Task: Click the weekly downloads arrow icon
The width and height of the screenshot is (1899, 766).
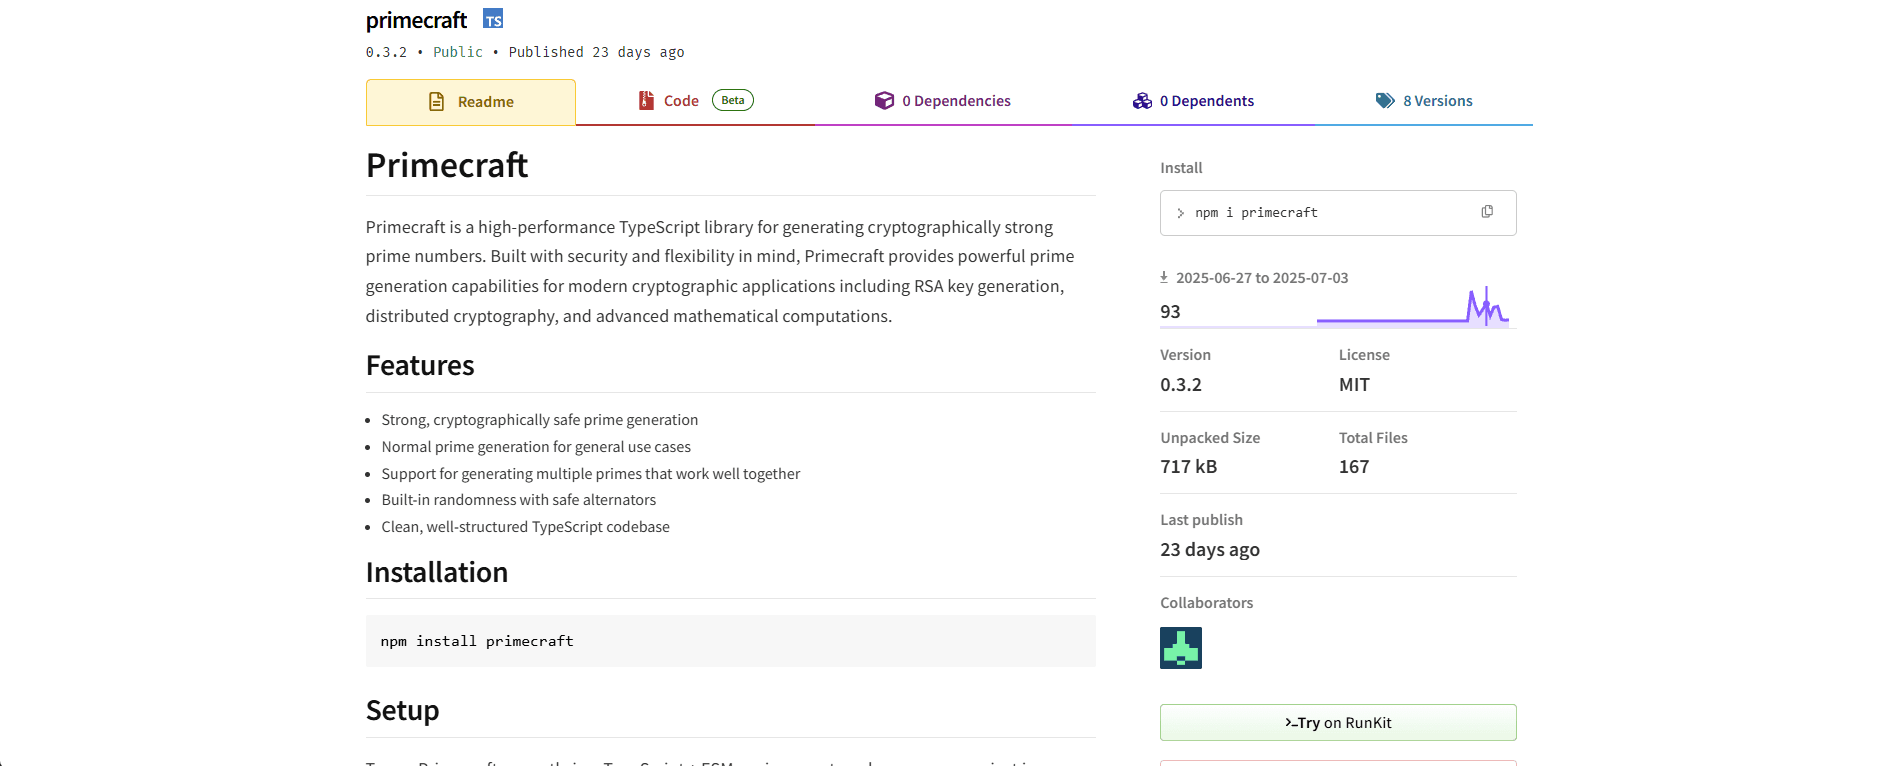Action: click(1164, 277)
